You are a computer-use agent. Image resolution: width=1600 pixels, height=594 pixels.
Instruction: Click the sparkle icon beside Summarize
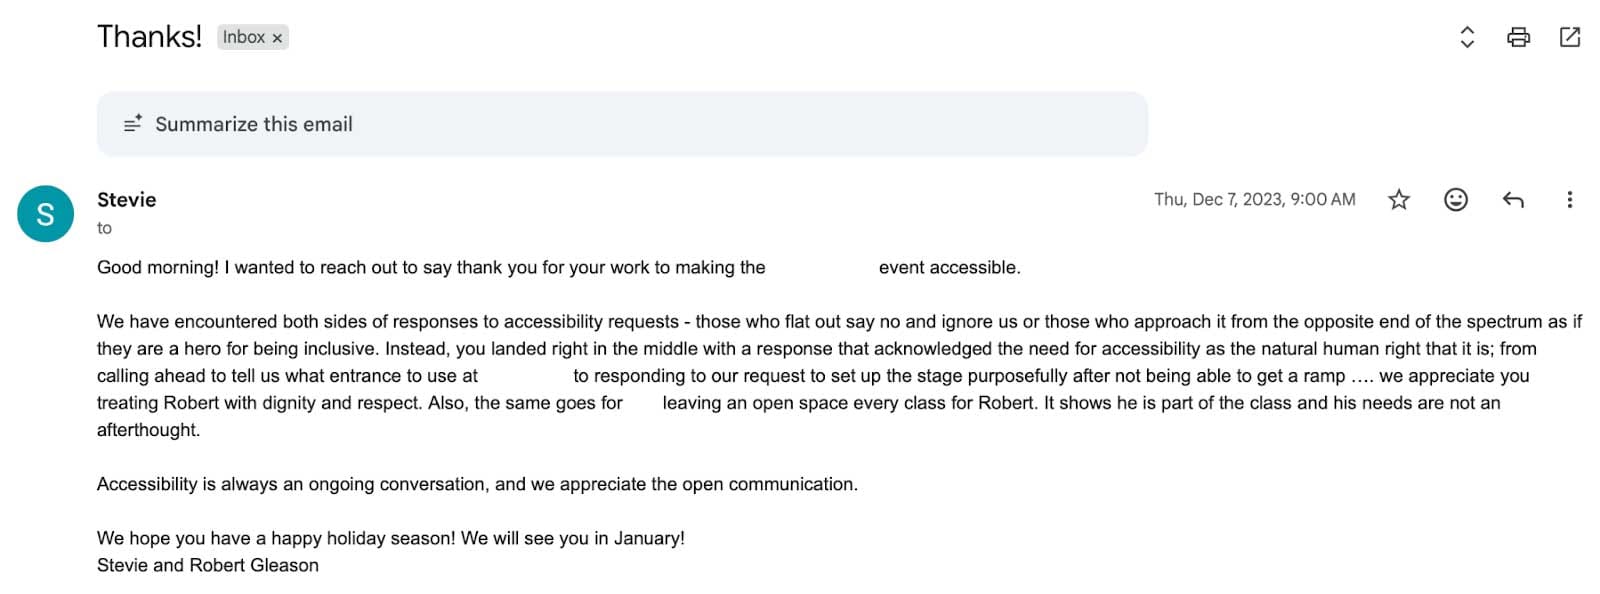pyautogui.click(x=132, y=124)
